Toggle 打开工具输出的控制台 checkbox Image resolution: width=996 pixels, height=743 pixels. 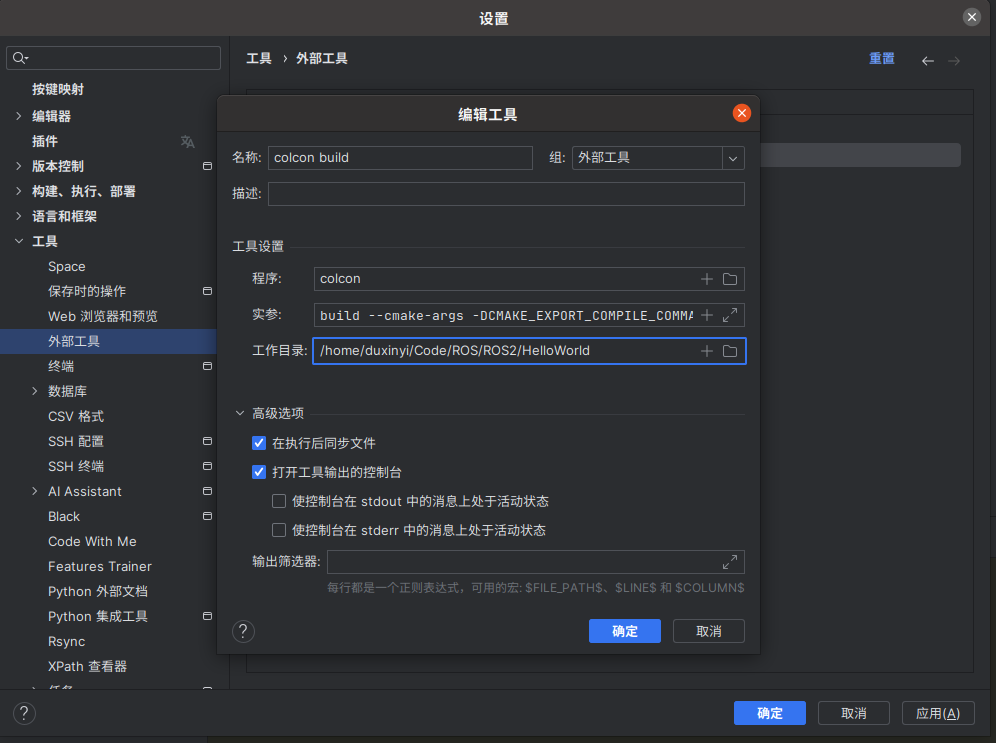tap(259, 472)
